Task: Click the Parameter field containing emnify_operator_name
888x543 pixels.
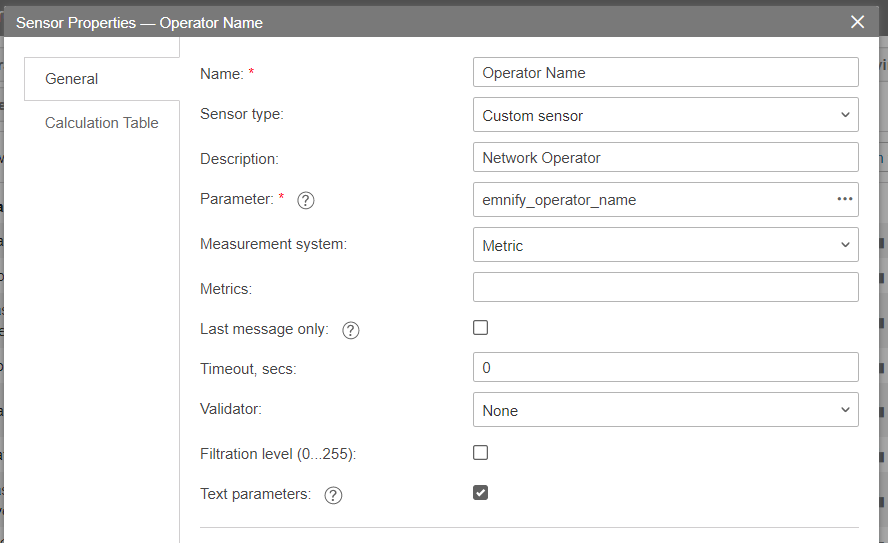Action: [650, 200]
